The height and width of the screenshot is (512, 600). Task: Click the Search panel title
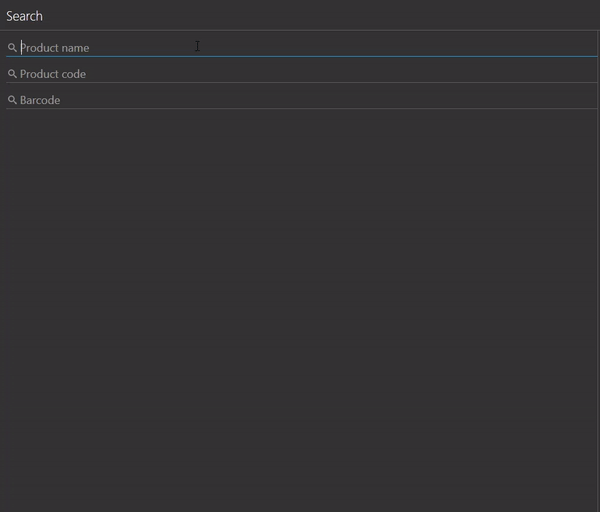(25, 16)
